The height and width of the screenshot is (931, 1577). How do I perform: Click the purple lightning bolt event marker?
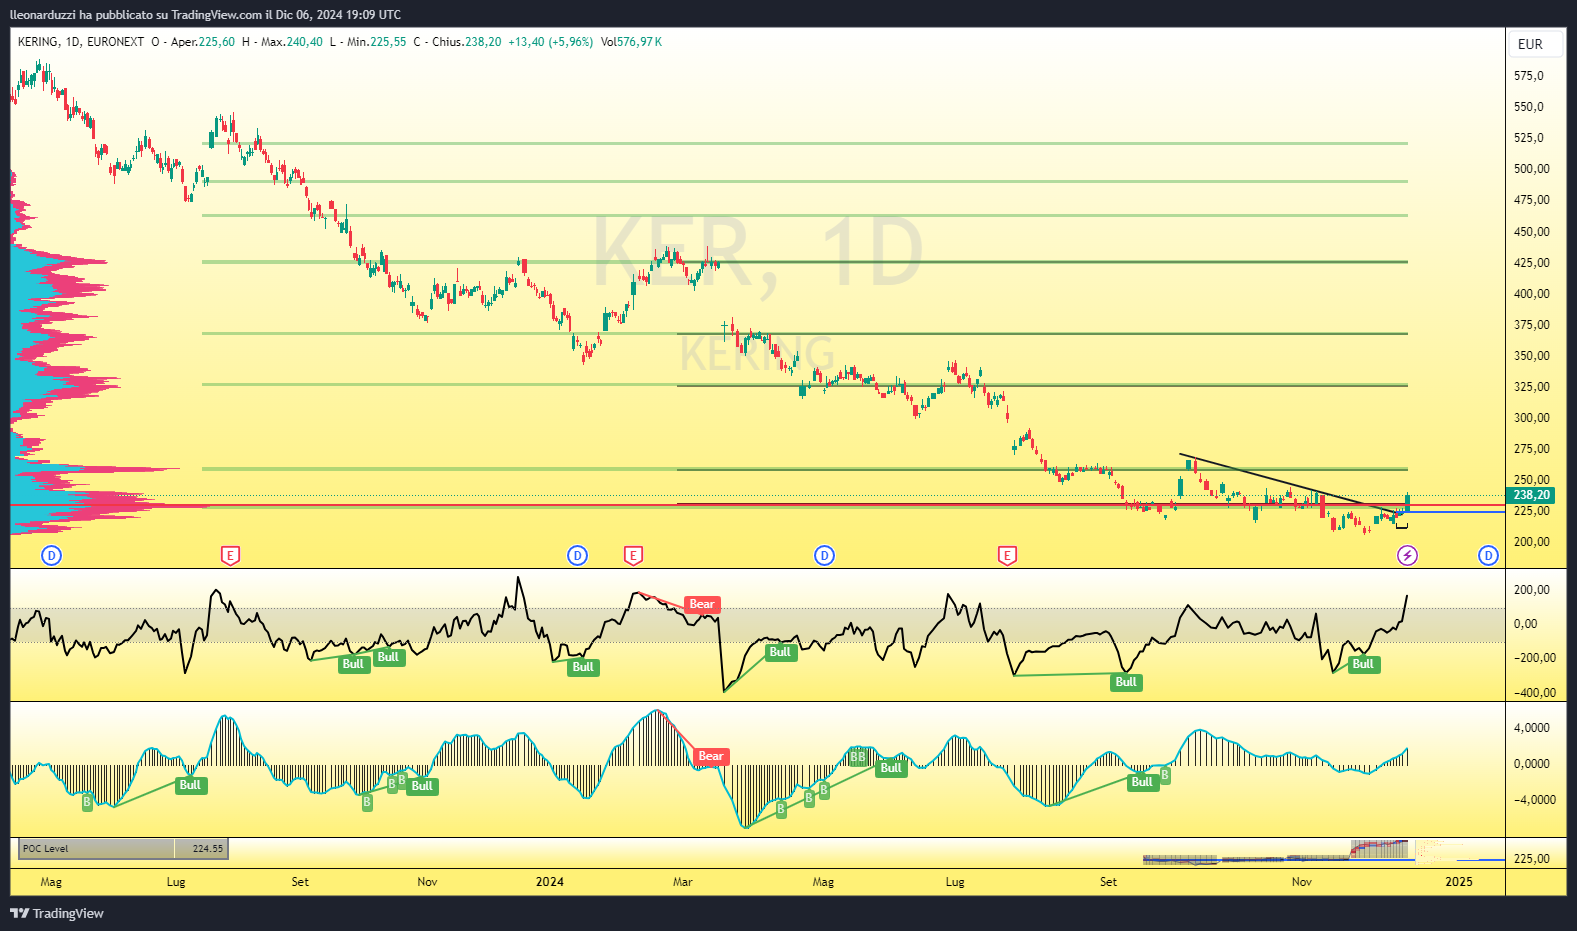coord(1407,555)
